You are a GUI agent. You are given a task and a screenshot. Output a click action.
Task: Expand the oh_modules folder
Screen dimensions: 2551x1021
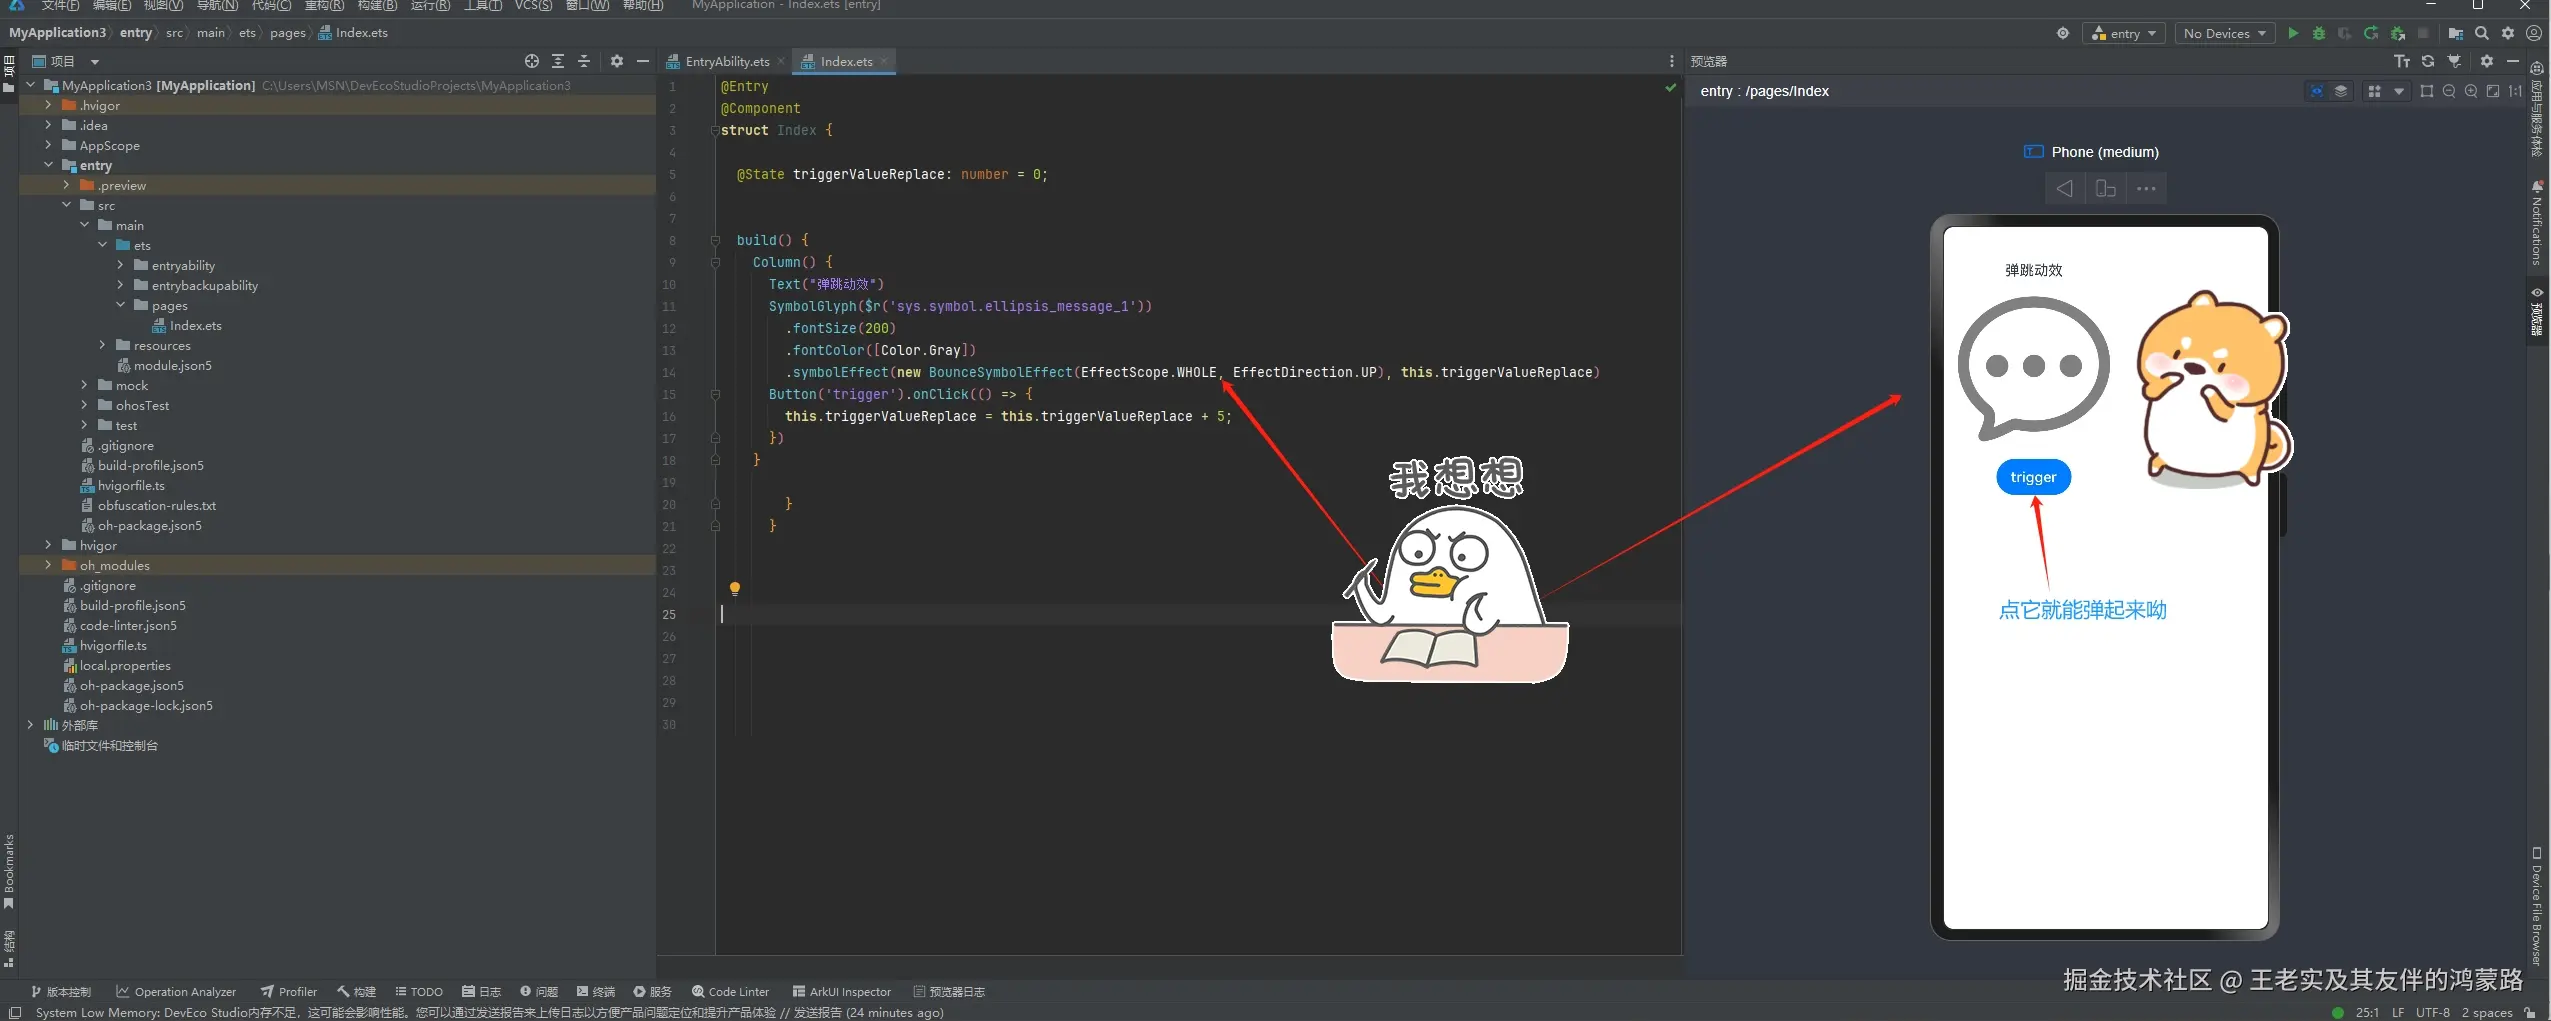point(48,565)
